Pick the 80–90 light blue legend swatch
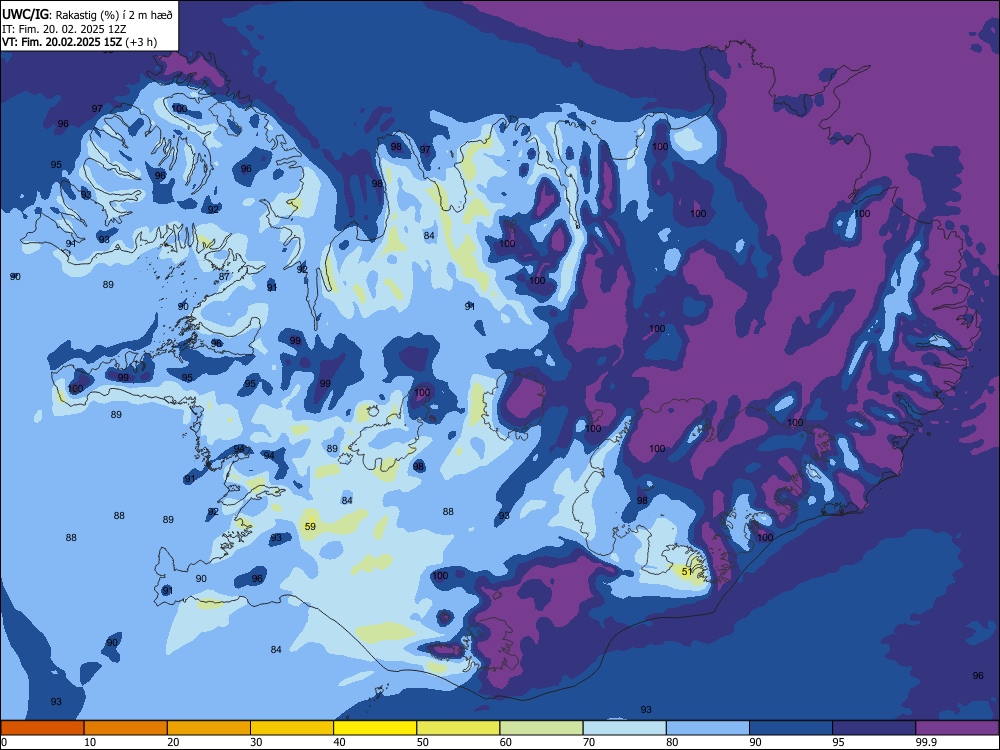1000x750 pixels. pos(708,728)
